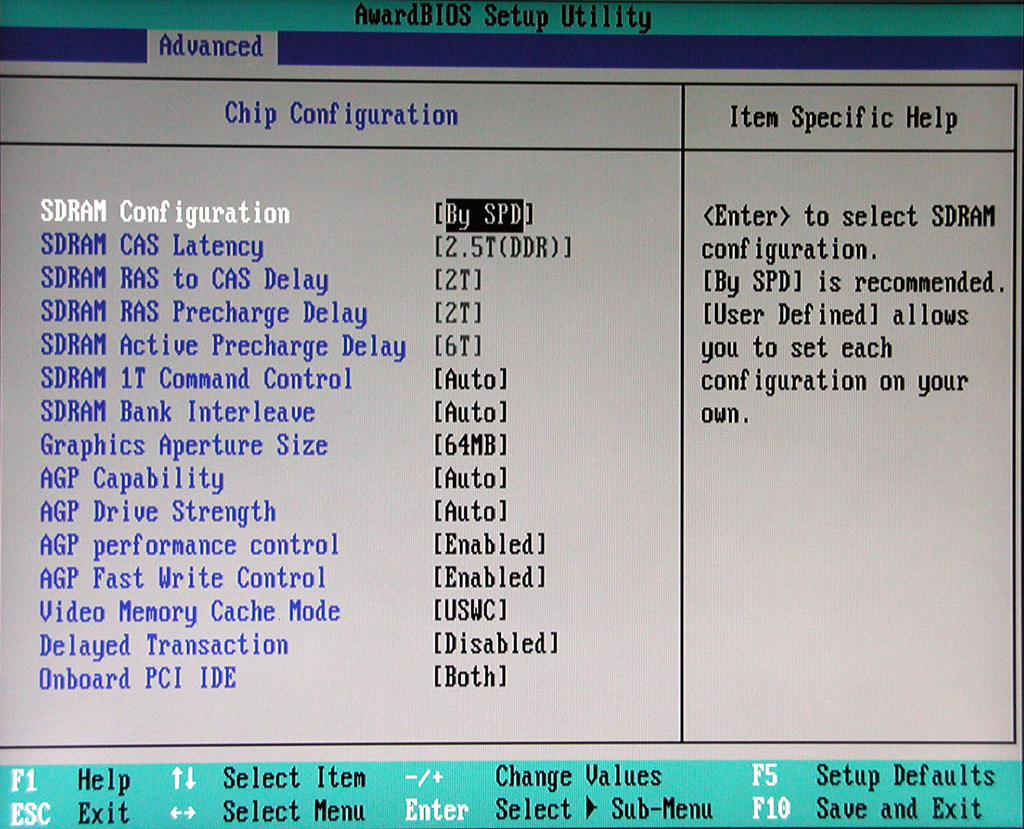The width and height of the screenshot is (1024, 829).
Task: Select Video Memory Cache Mode label
Action: pos(190,612)
